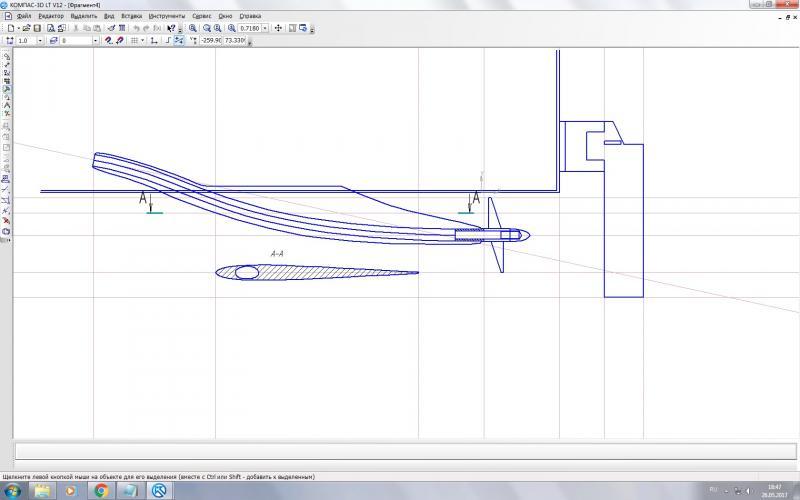Toggle orthogonal drawing mode
Viewport: 800px width, 500px height.
click(x=153, y=41)
